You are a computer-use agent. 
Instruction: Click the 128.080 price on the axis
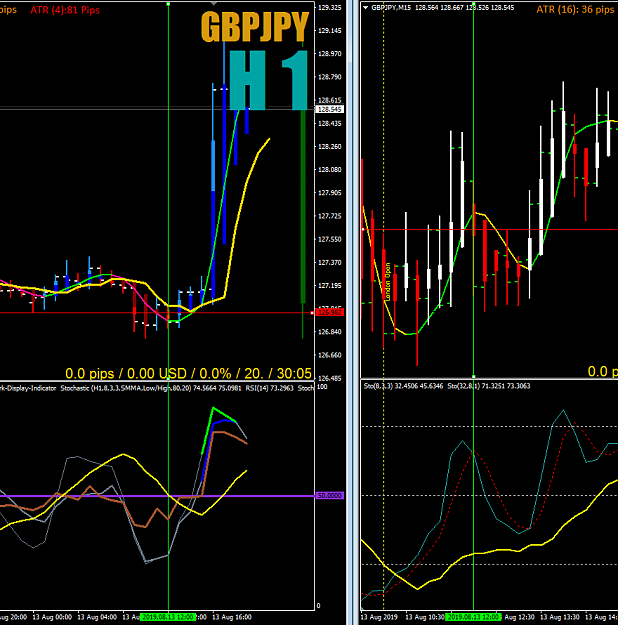click(x=329, y=170)
